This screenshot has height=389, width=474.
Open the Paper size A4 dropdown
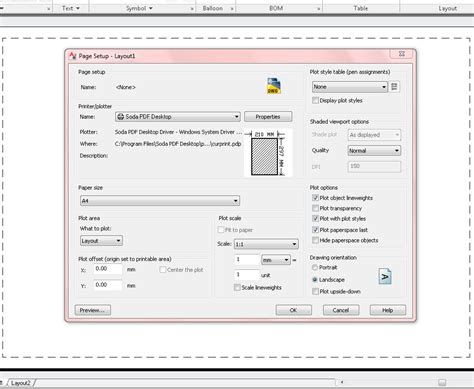pos(160,201)
